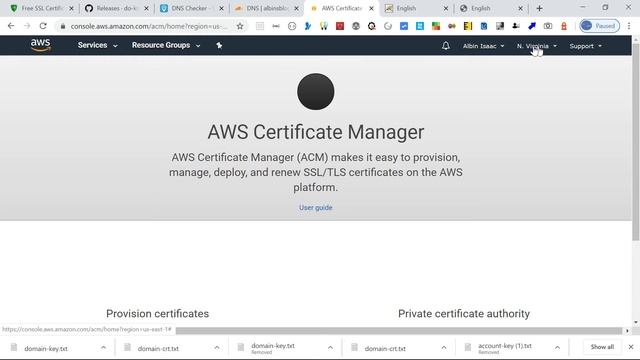Go back to previous page
Viewport: 640px width, 360px height.
click(x=11, y=26)
